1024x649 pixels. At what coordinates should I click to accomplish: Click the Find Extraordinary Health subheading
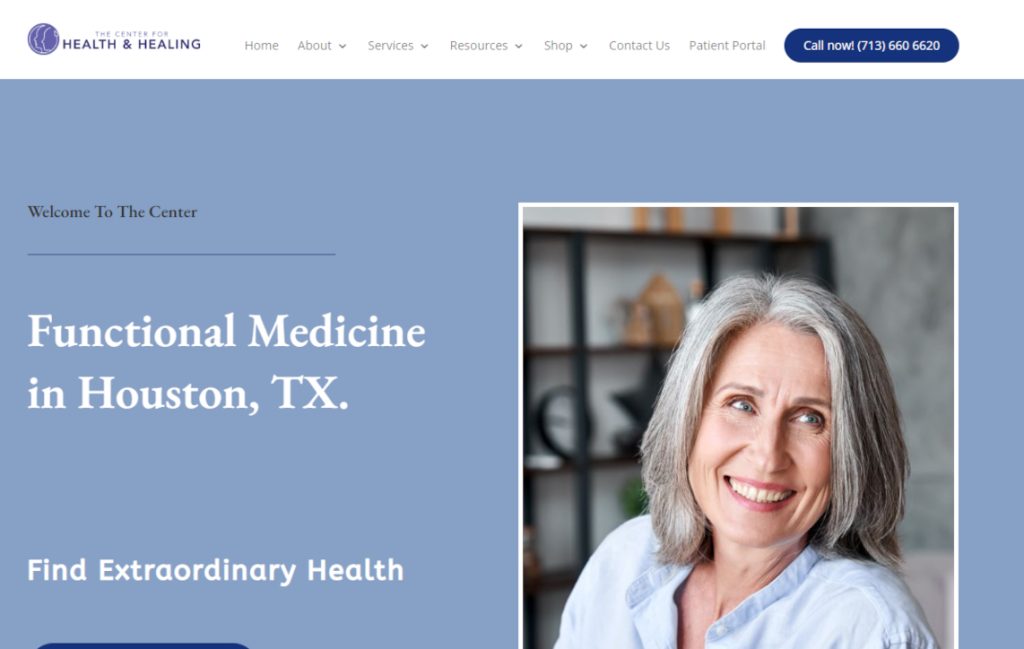pyautogui.click(x=216, y=571)
